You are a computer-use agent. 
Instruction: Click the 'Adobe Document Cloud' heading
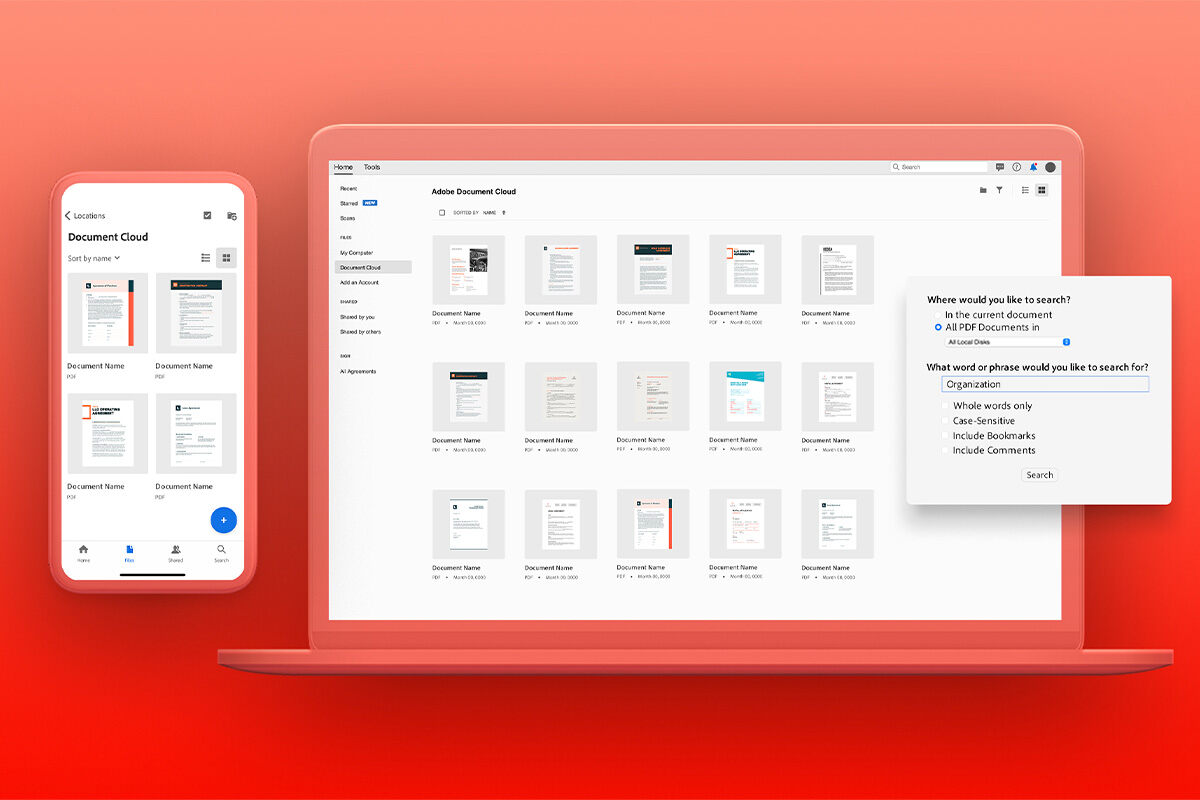click(x=474, y=191)
